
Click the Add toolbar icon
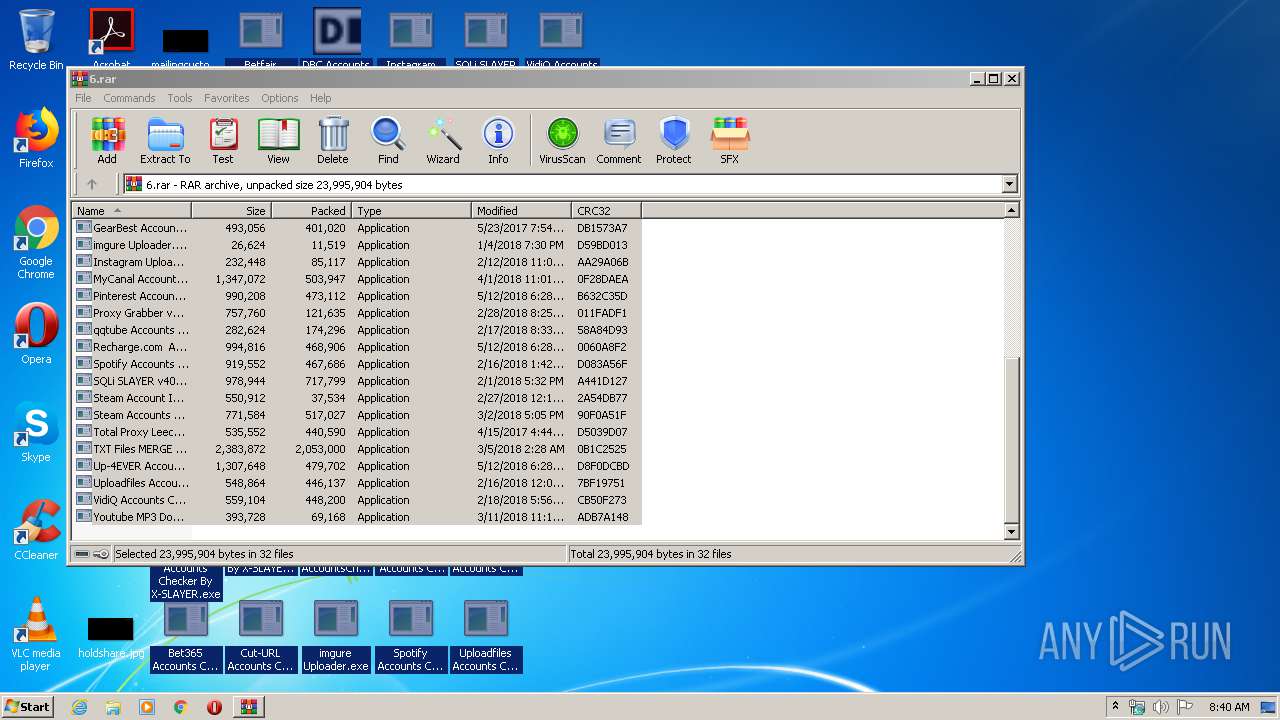pyautogui.click(x=107, y=141)
